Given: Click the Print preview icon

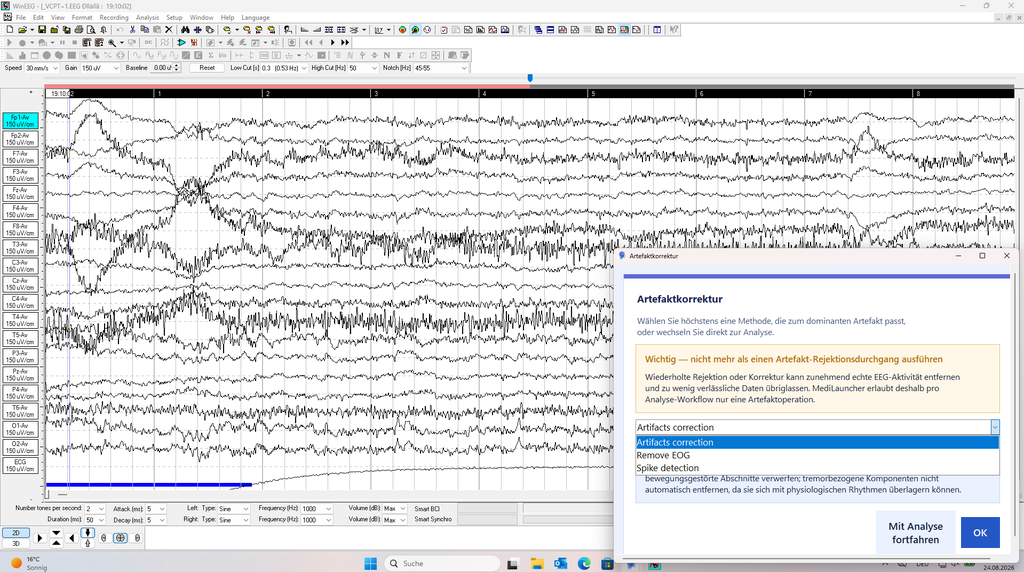Looking at the screenshot, I should coord(91,29).
